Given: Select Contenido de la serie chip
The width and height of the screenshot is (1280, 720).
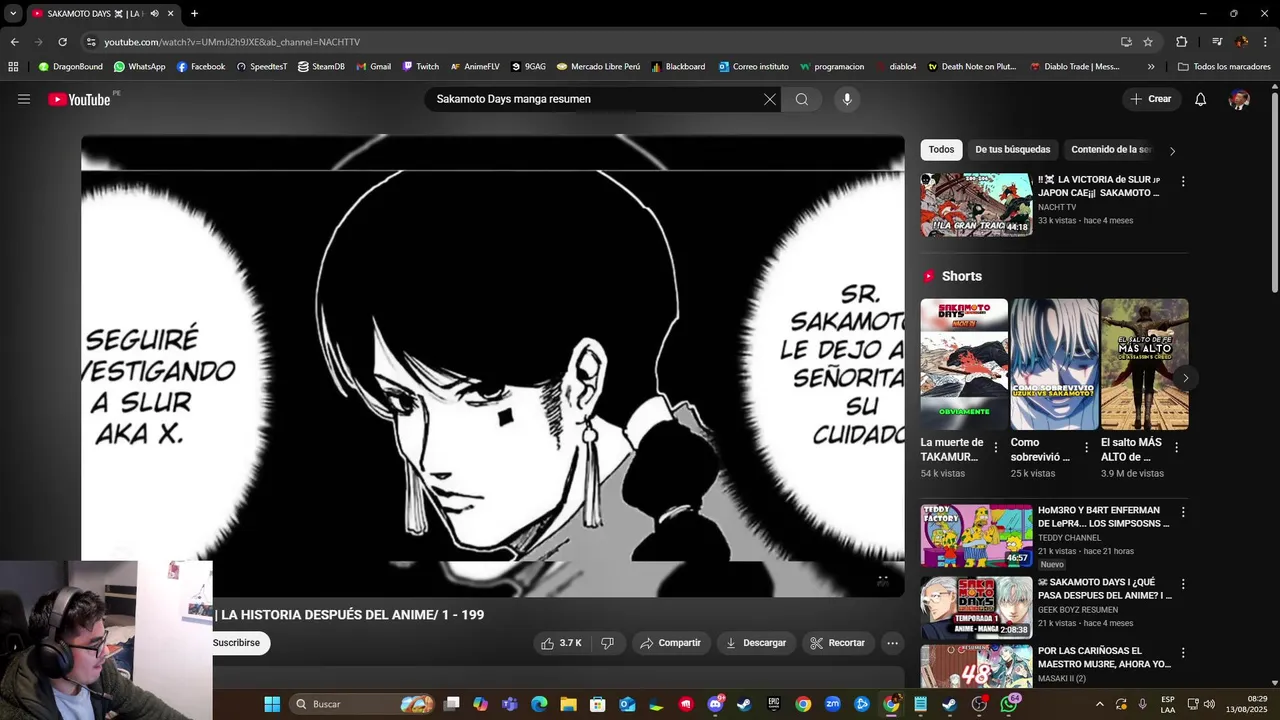Looking at the screenshot, I should [x=1111, y=150].
